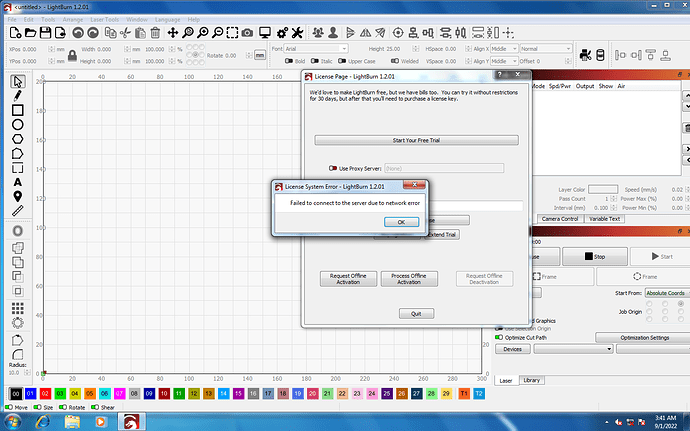The image size is (690, 431).
Task: Toggle Optimize Cut Path switch
Action: pyautogui.click(x=499, y=337)
